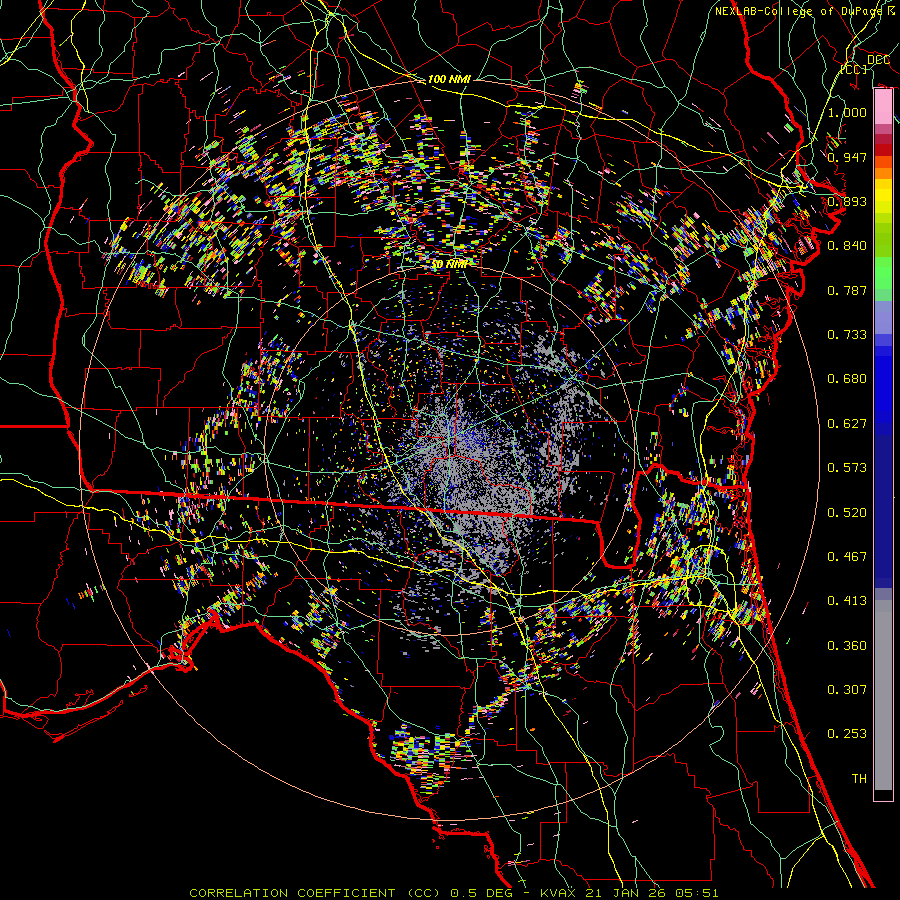Click the 0.520 legend value
This screenshot has height=900, width=900.
[847, 513]
